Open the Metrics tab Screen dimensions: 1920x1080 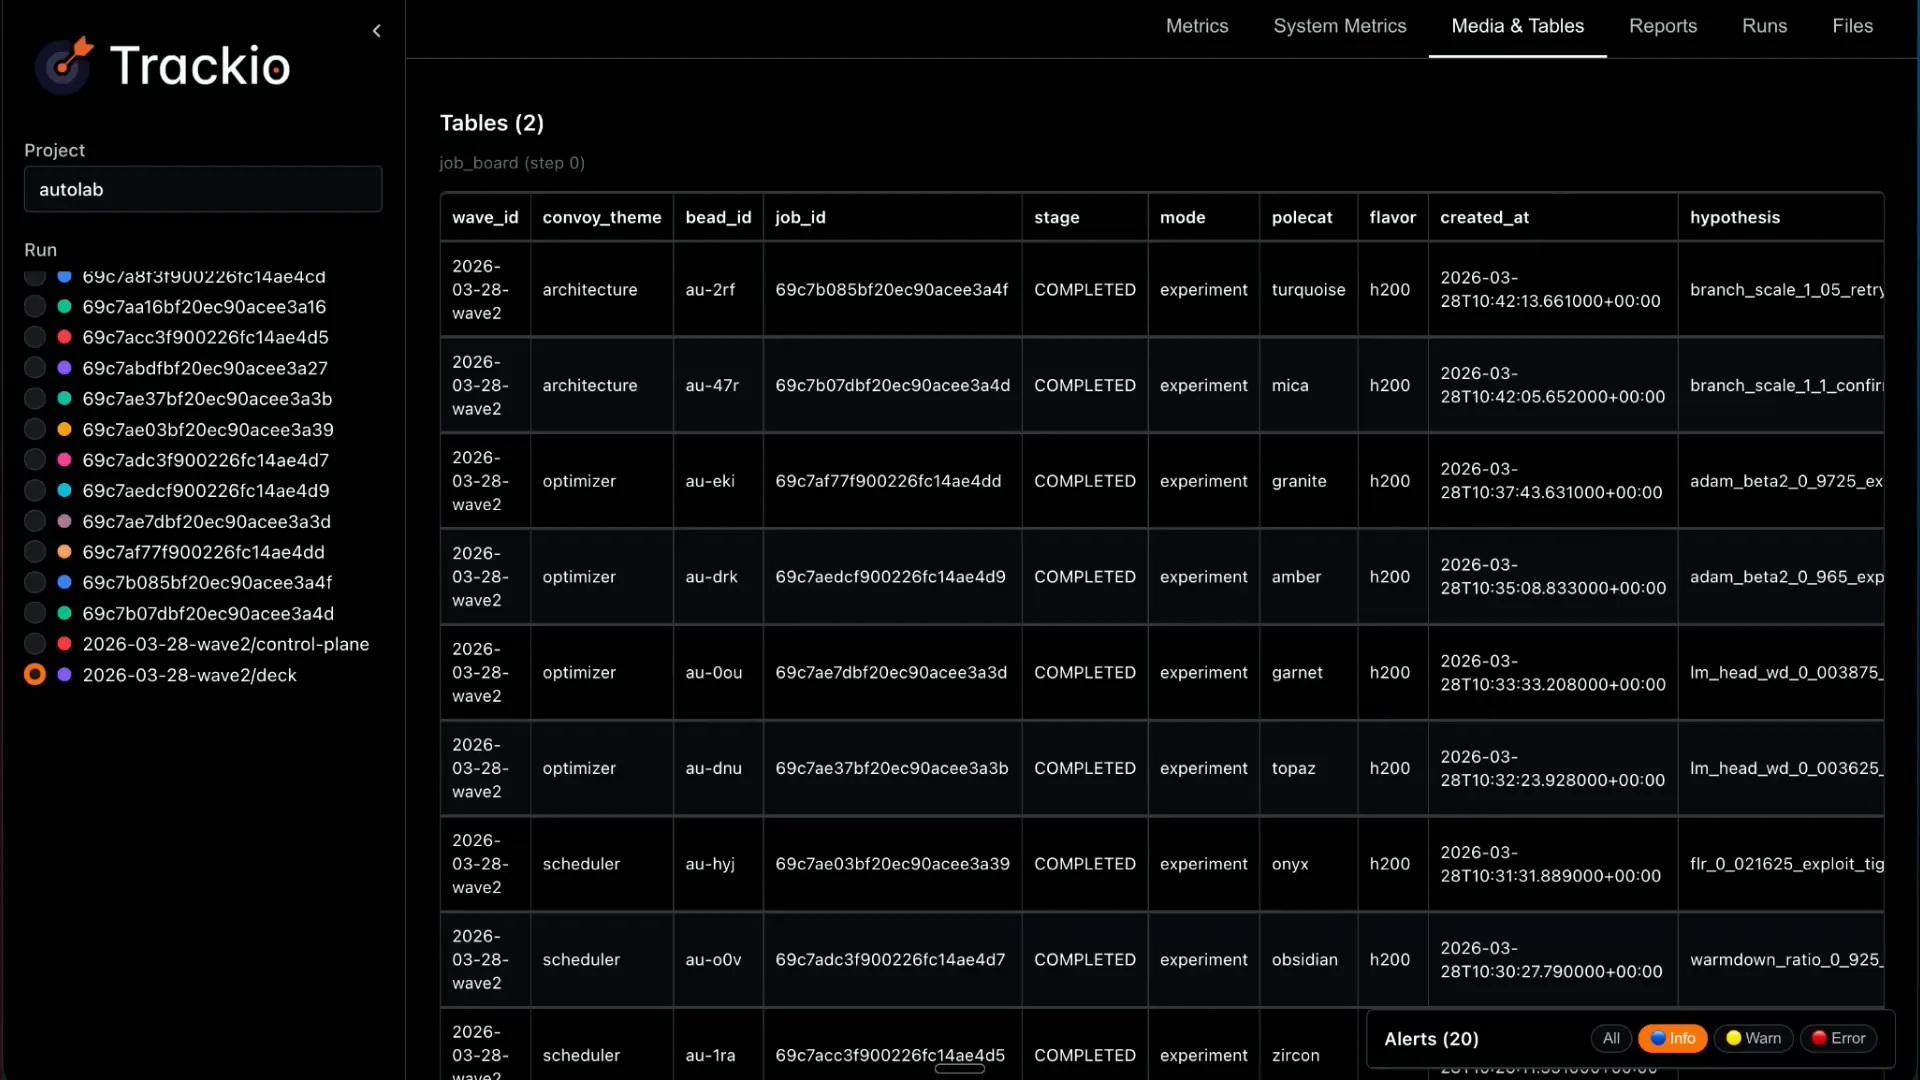tap(1197, 26)
